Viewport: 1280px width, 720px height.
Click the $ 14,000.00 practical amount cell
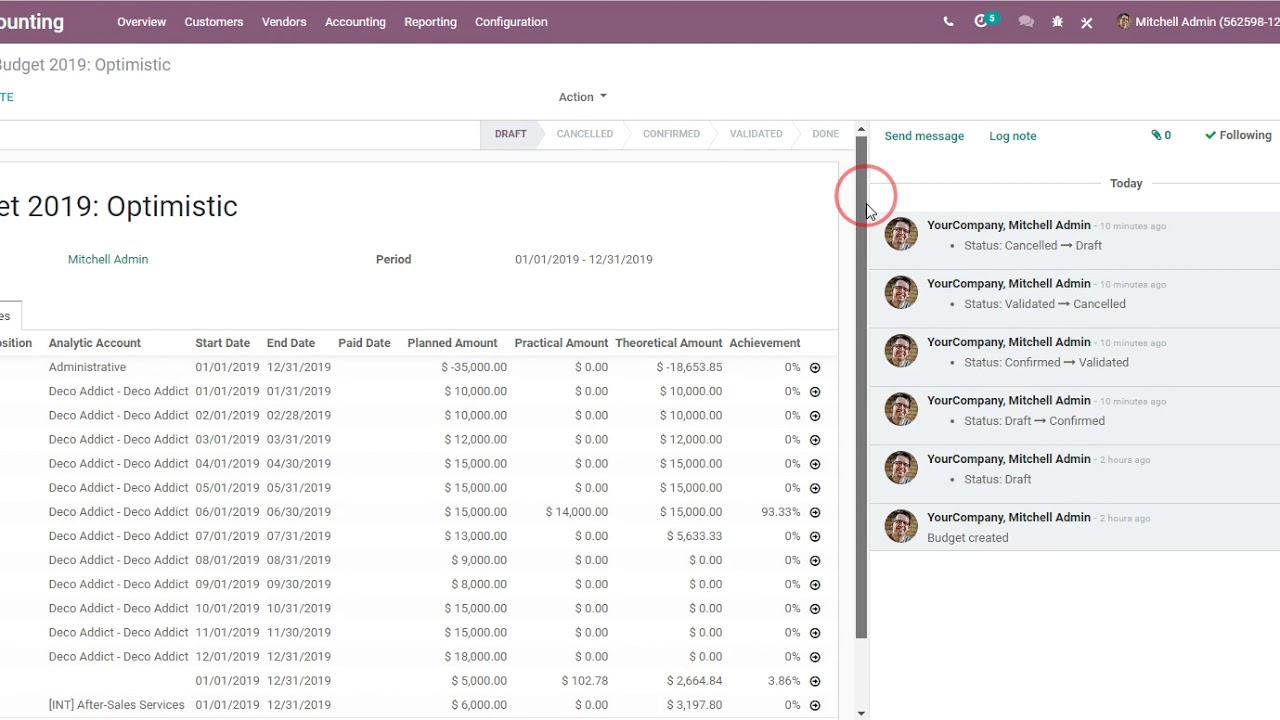click(x=577, y=512)
